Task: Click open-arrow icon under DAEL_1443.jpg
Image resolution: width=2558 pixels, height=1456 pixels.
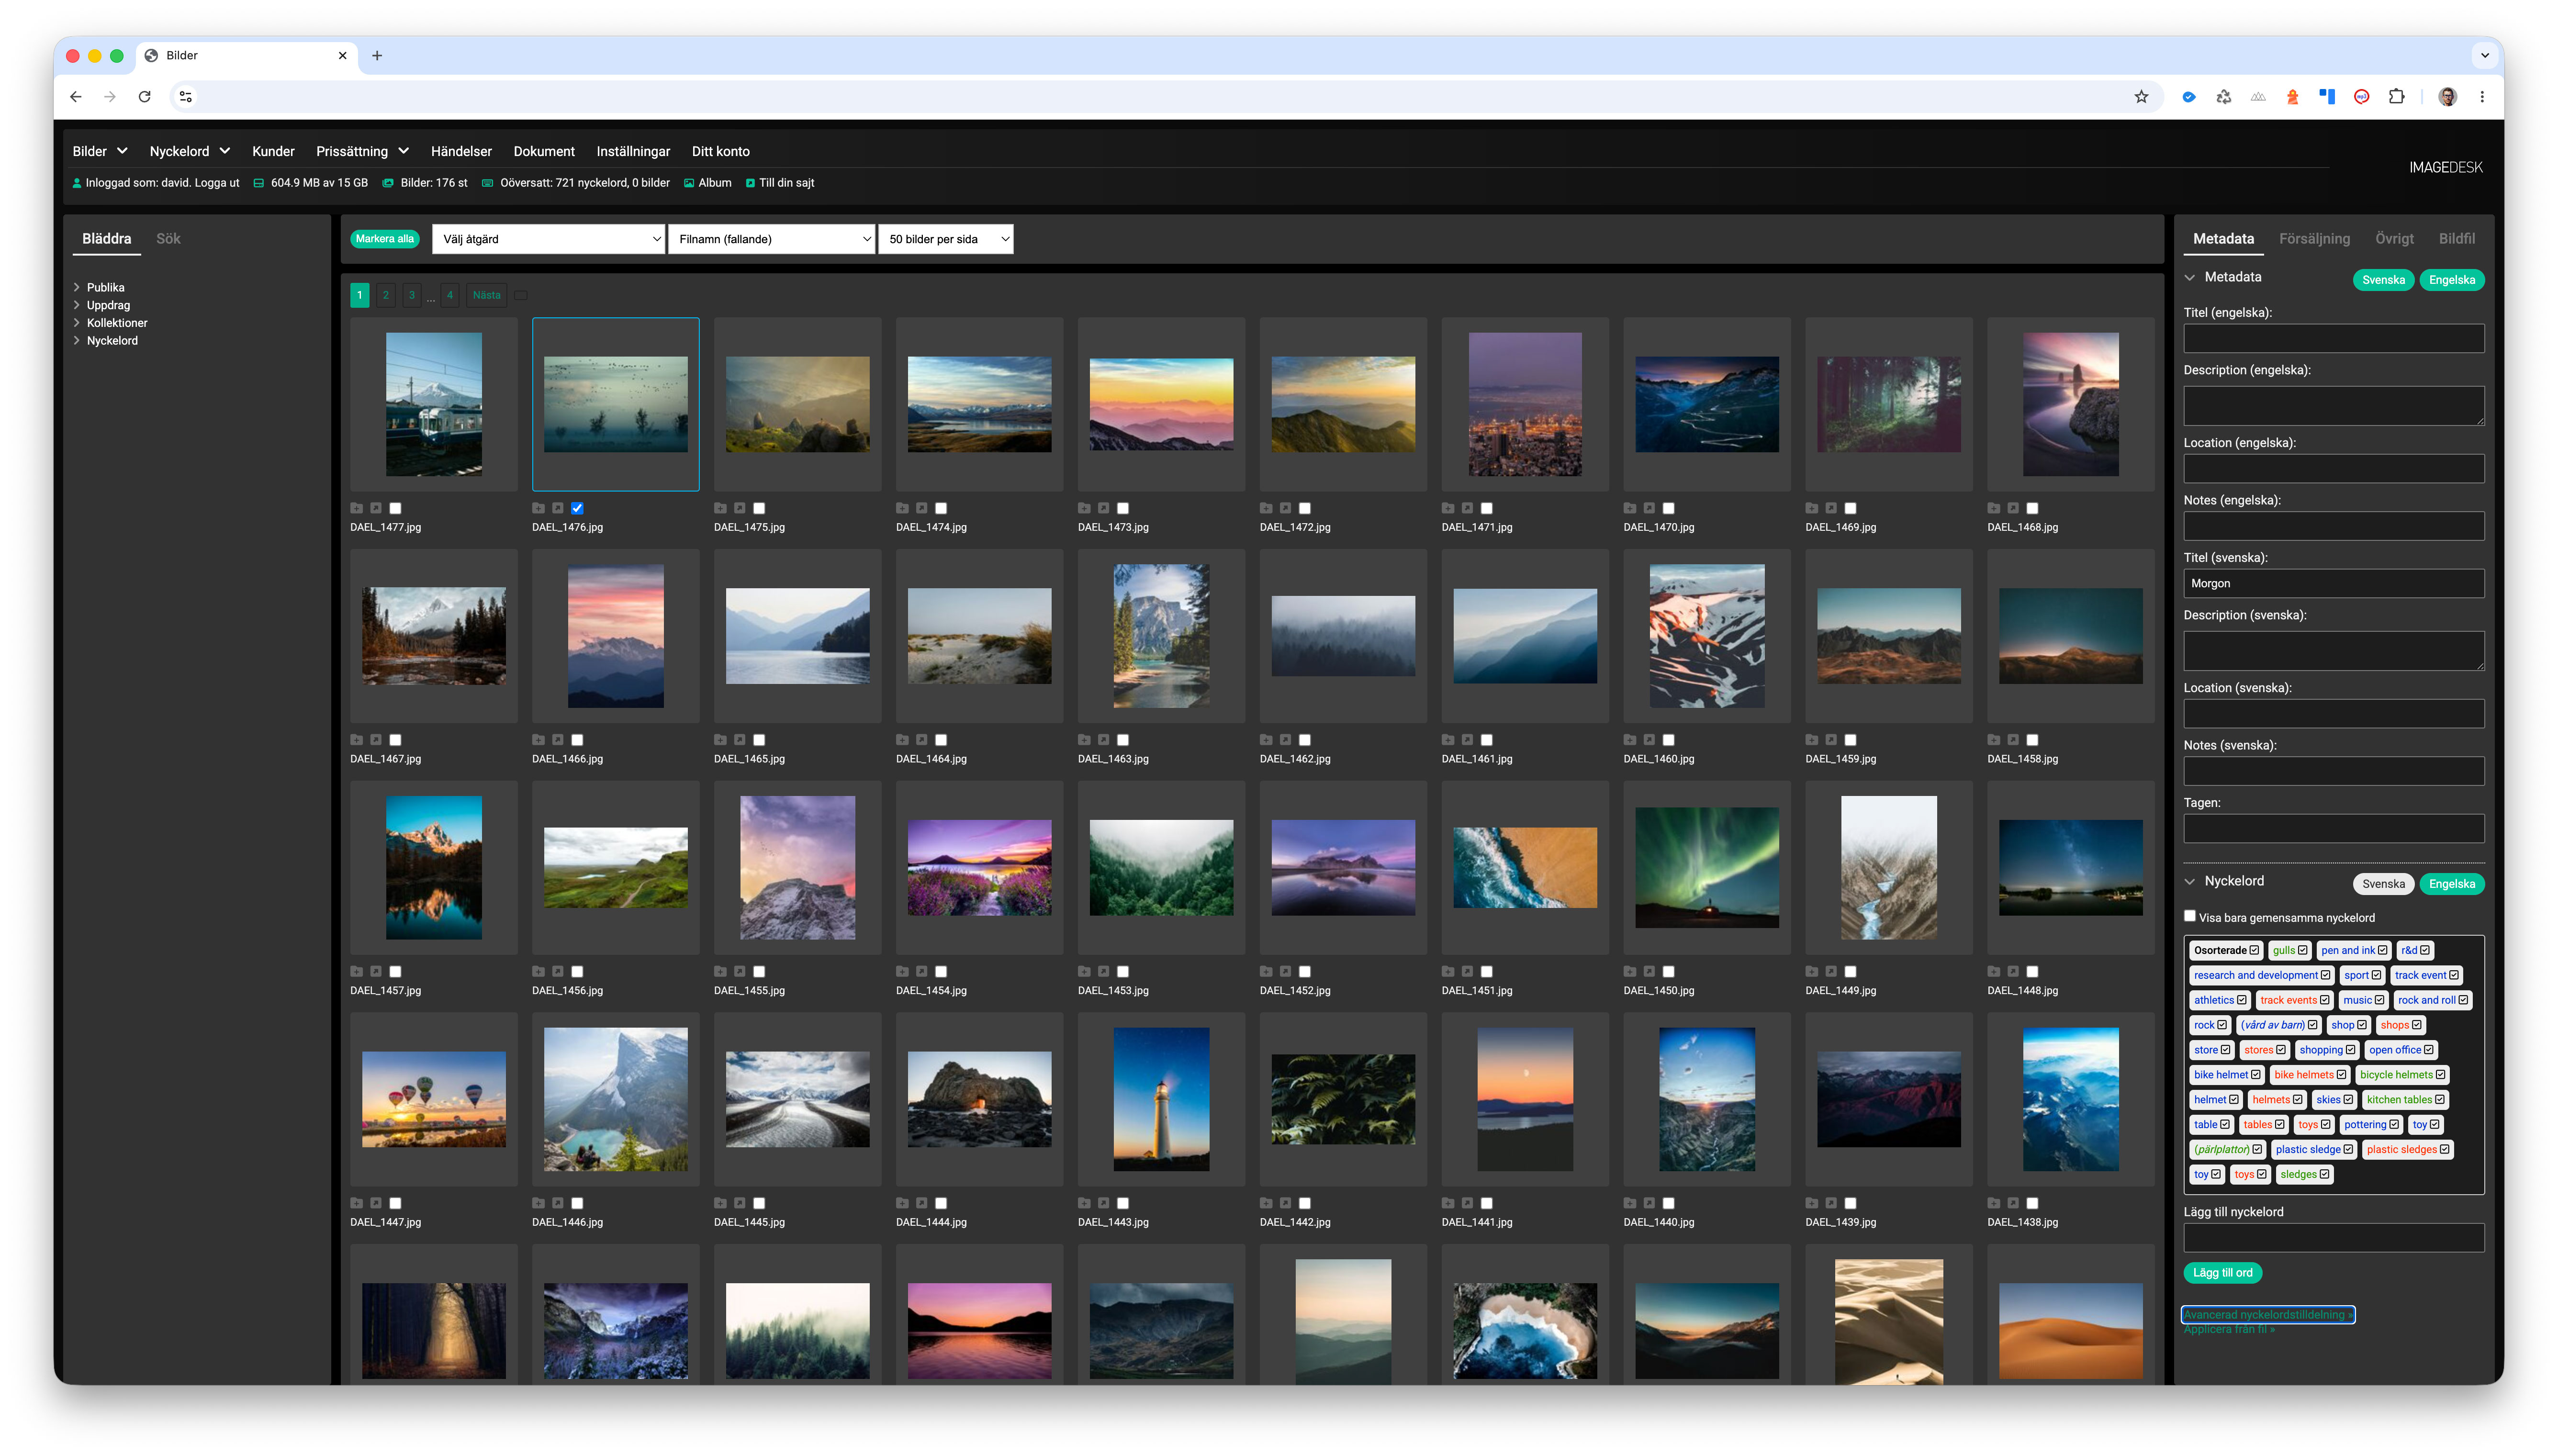Action: pos(1104,1203)
